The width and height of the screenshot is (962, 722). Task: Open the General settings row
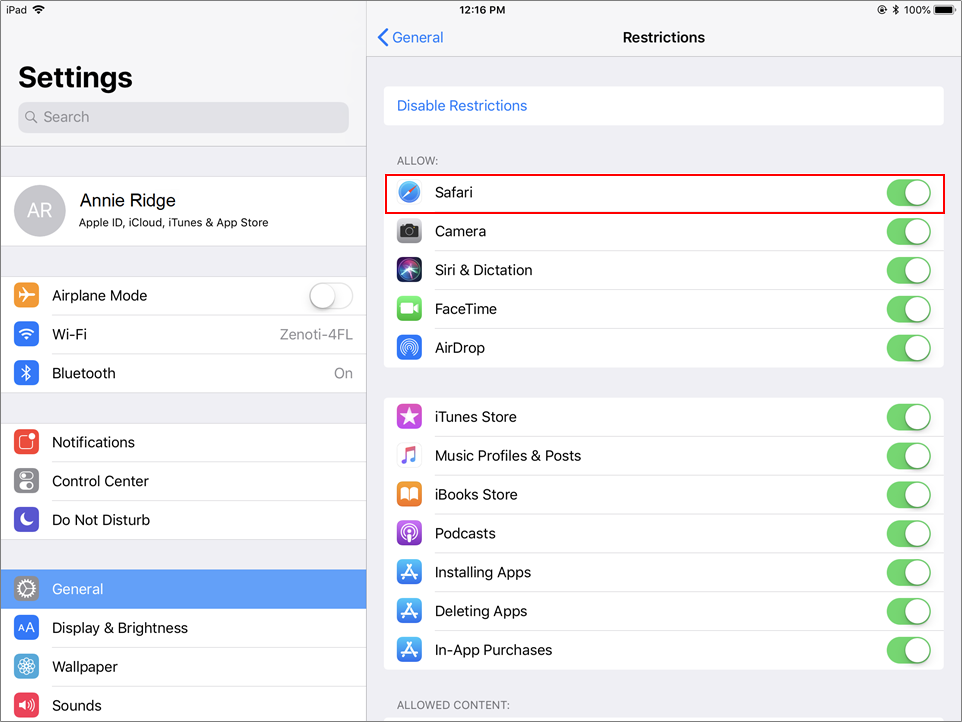pyautogui.click(x=183, y=589)
